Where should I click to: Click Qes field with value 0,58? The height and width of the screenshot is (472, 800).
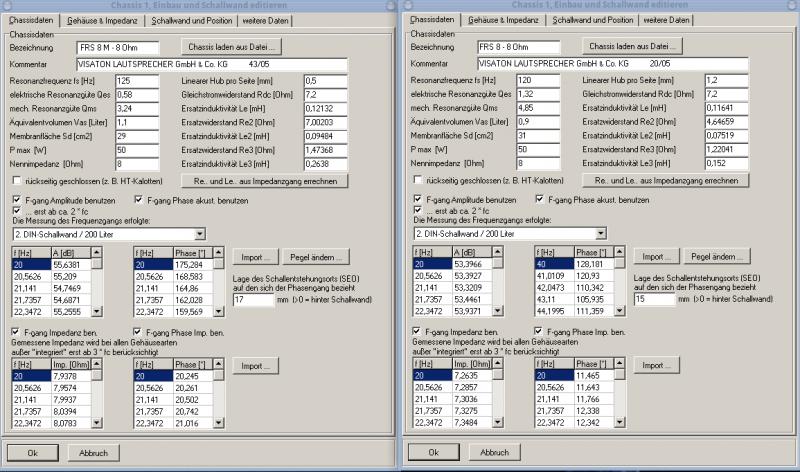(x=137, y=95)
